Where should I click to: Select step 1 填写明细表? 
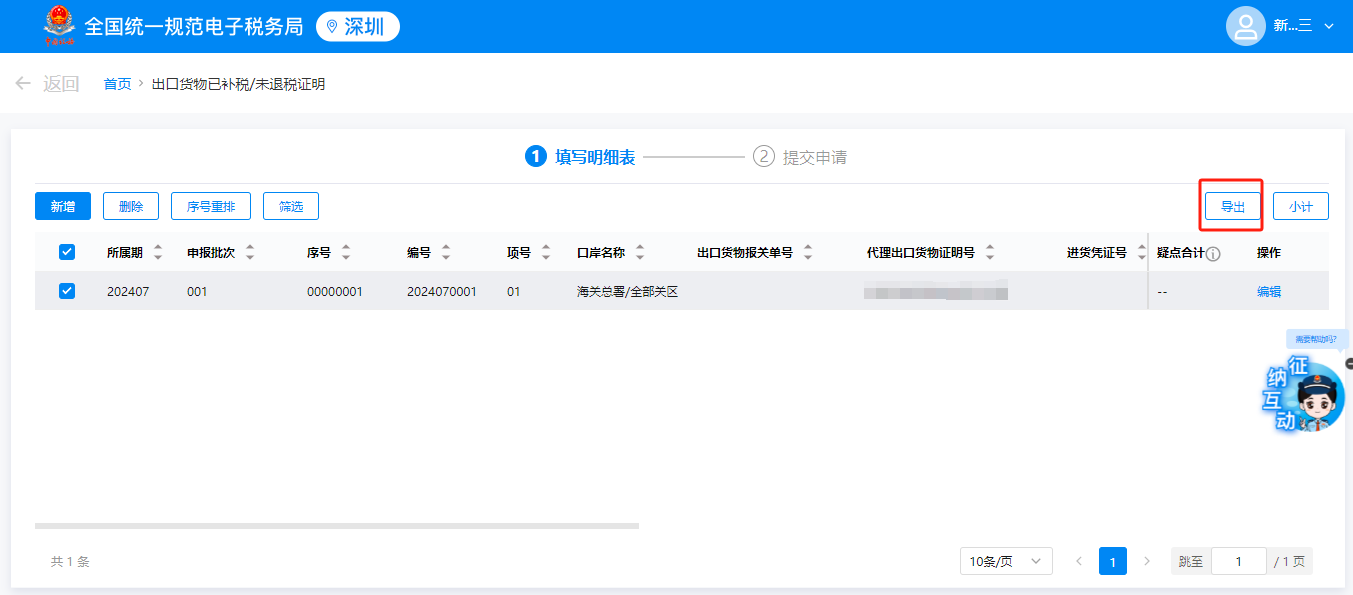(580, 157)
